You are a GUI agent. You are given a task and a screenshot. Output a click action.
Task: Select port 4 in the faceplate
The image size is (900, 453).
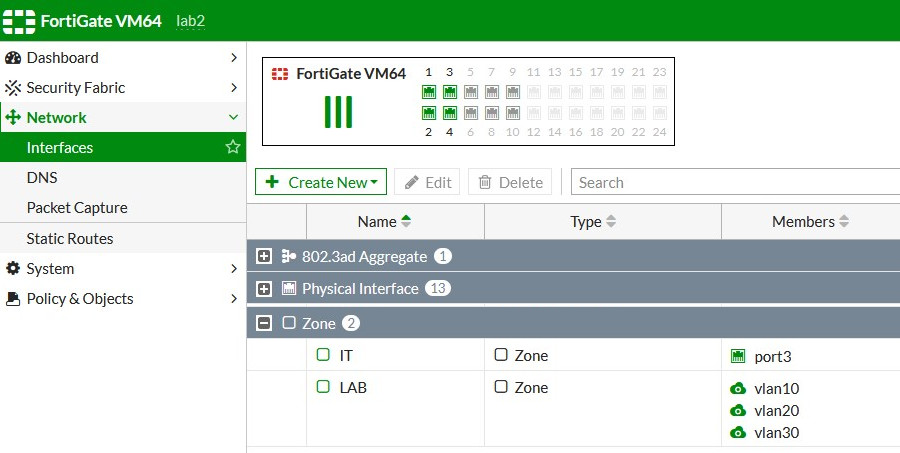pos(450,113)
